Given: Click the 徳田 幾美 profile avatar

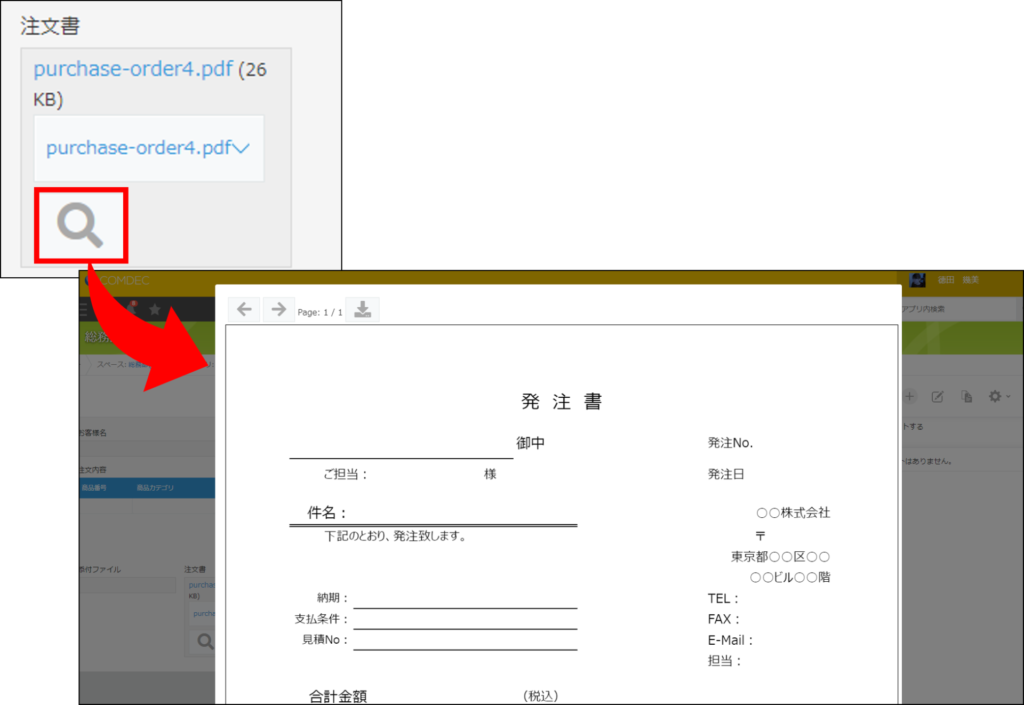Looking at the screenshot, I should (x=918, y=280).
